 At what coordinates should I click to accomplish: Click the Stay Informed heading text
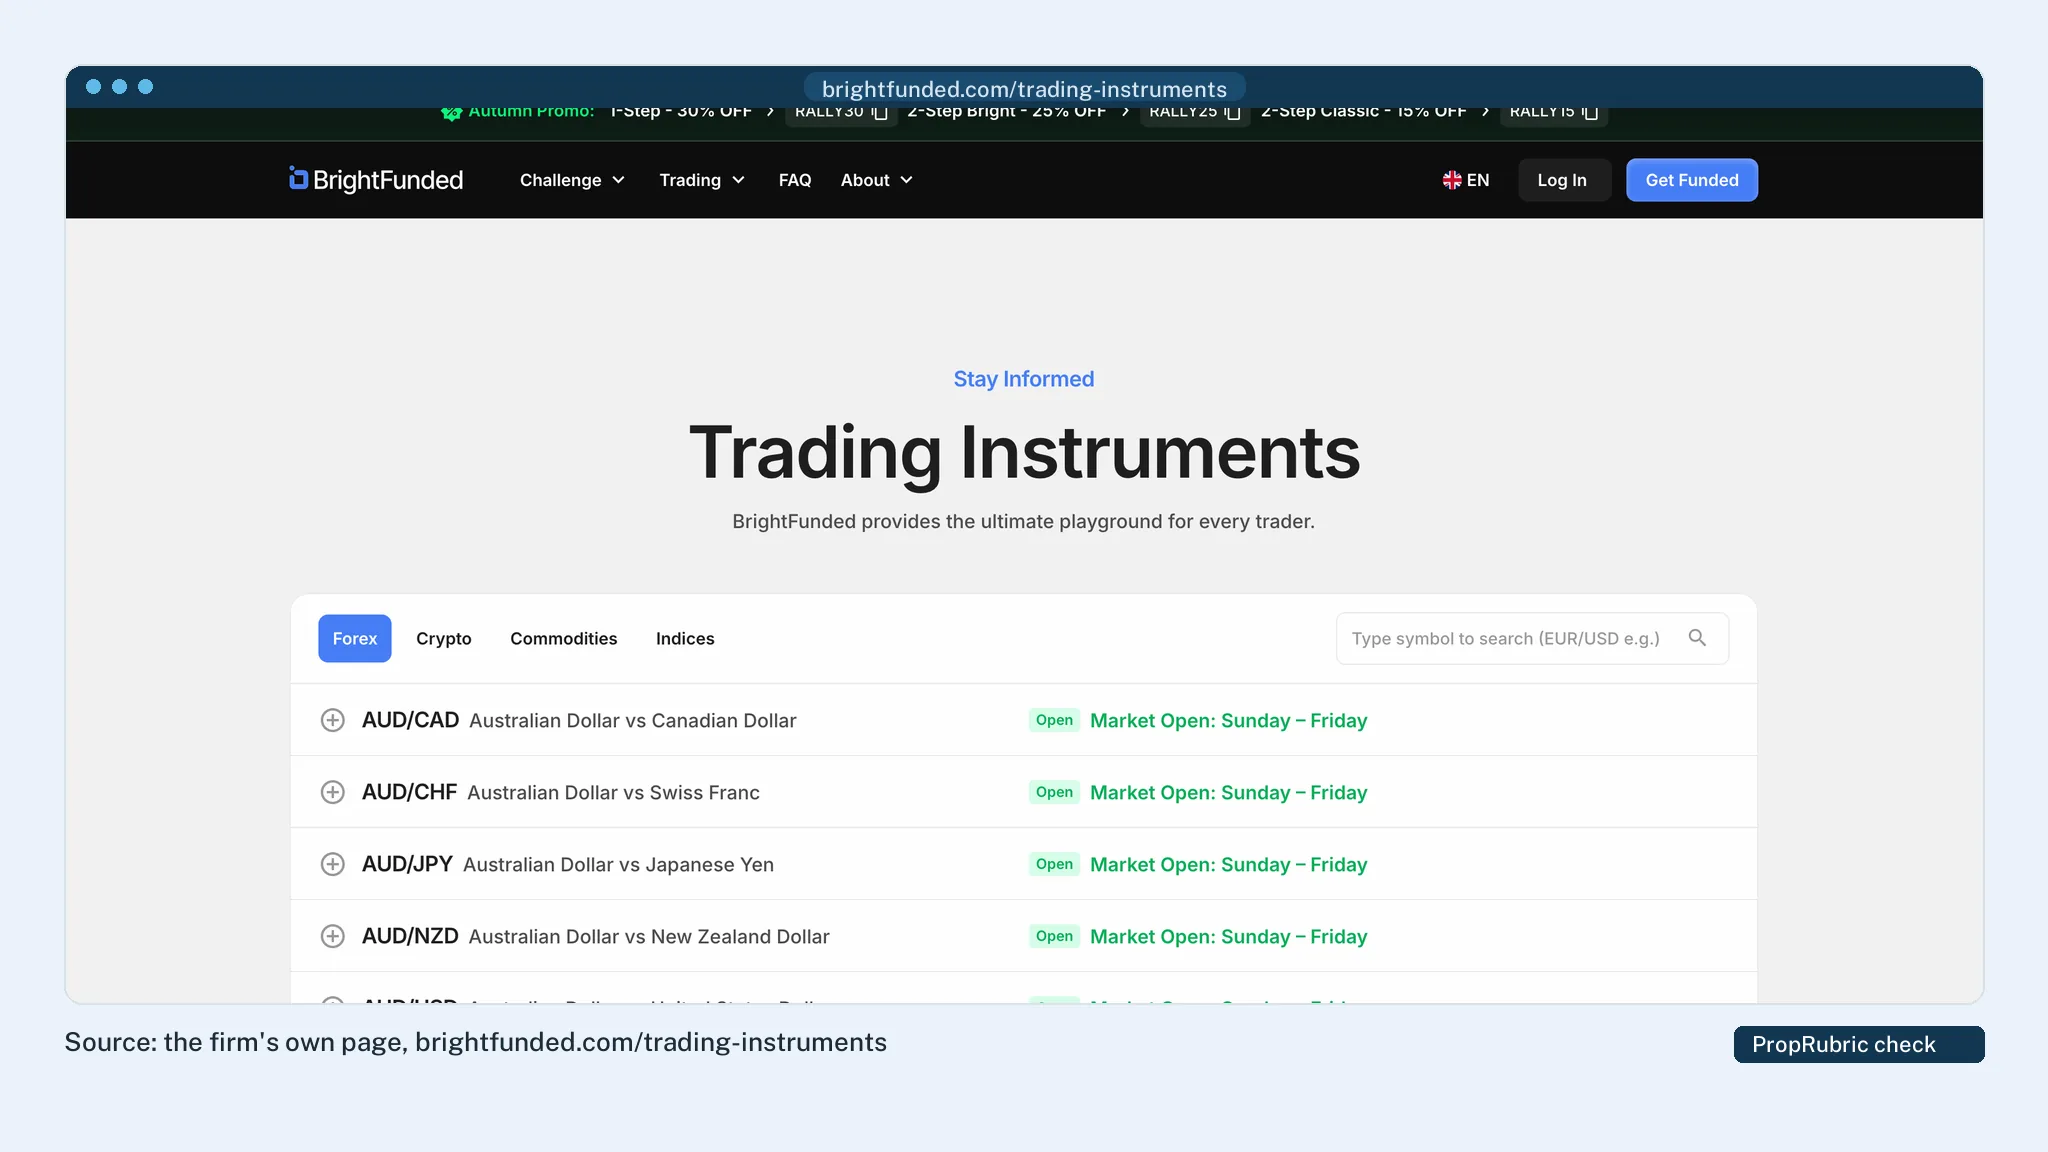coord(1024,379)
